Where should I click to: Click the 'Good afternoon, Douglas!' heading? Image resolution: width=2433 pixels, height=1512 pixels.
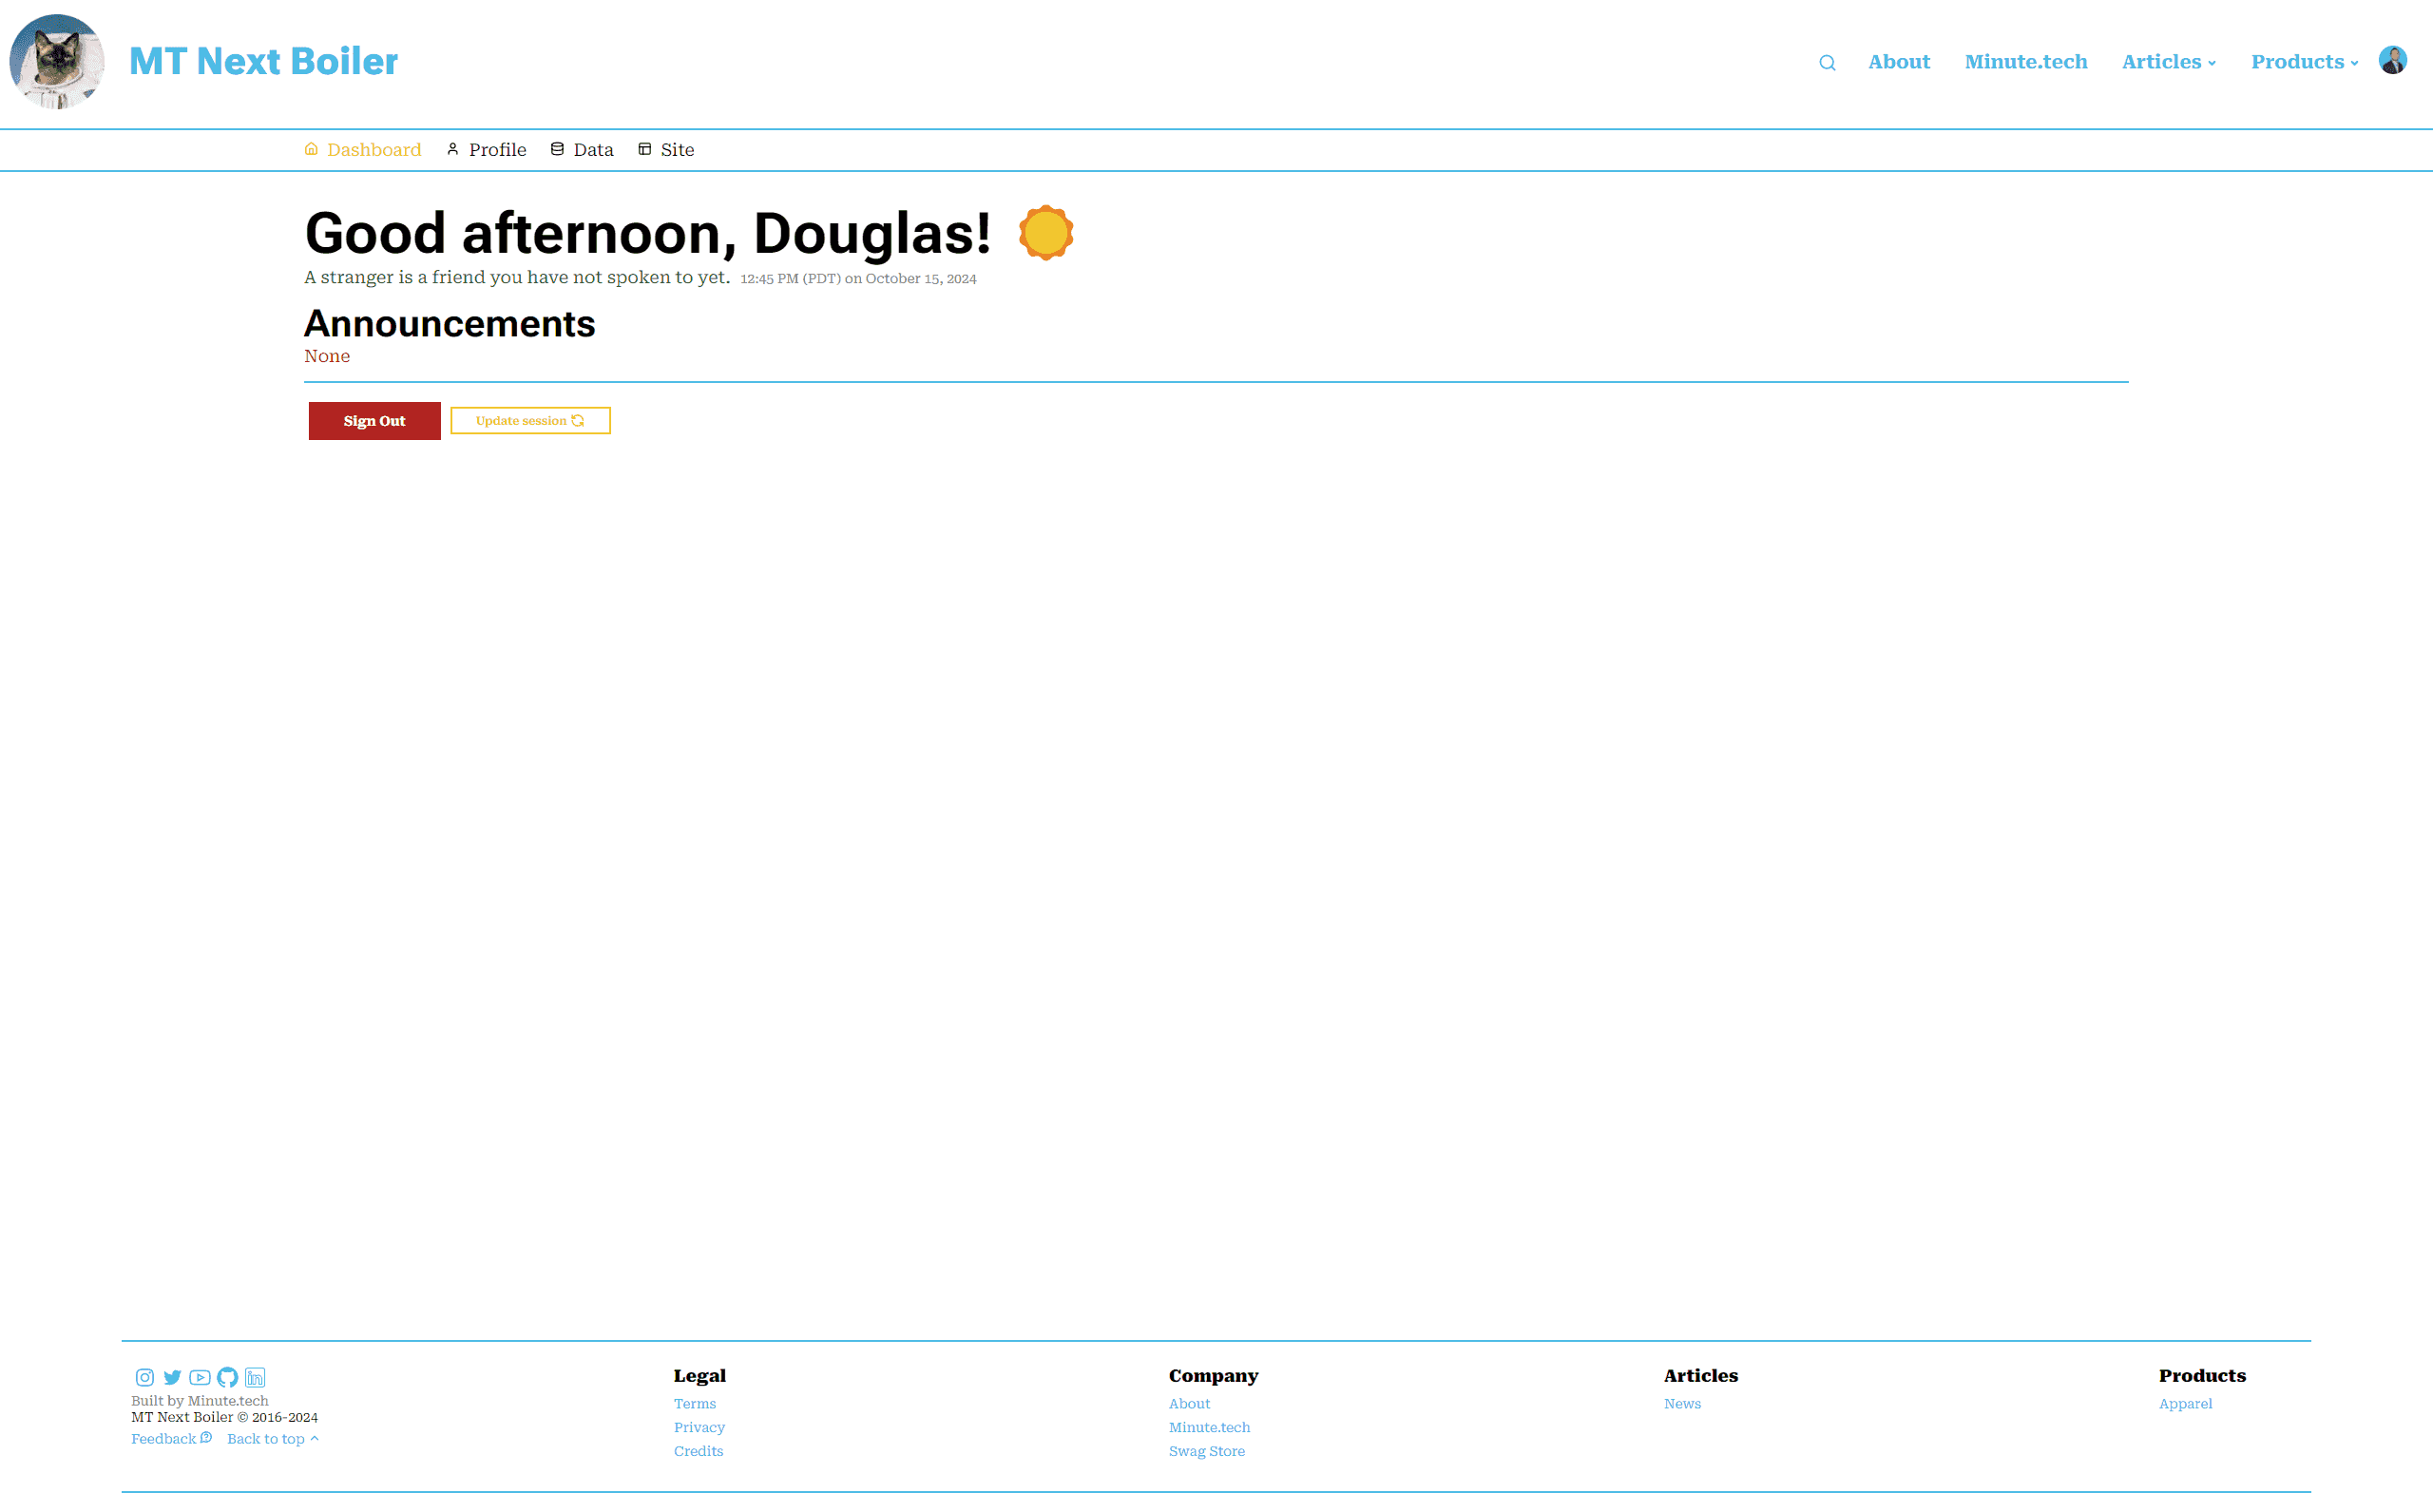pos(648,233)
